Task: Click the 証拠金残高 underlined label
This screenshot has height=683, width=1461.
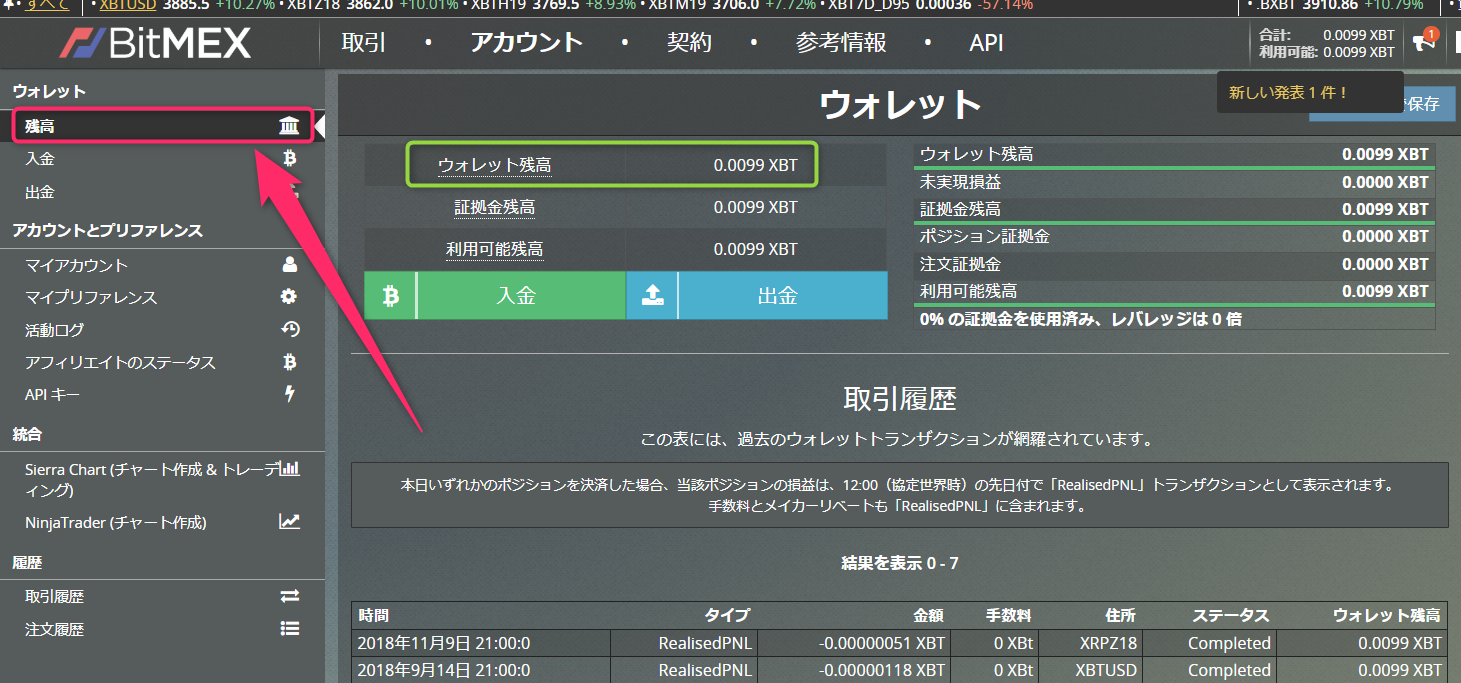Action: [494, 208]
